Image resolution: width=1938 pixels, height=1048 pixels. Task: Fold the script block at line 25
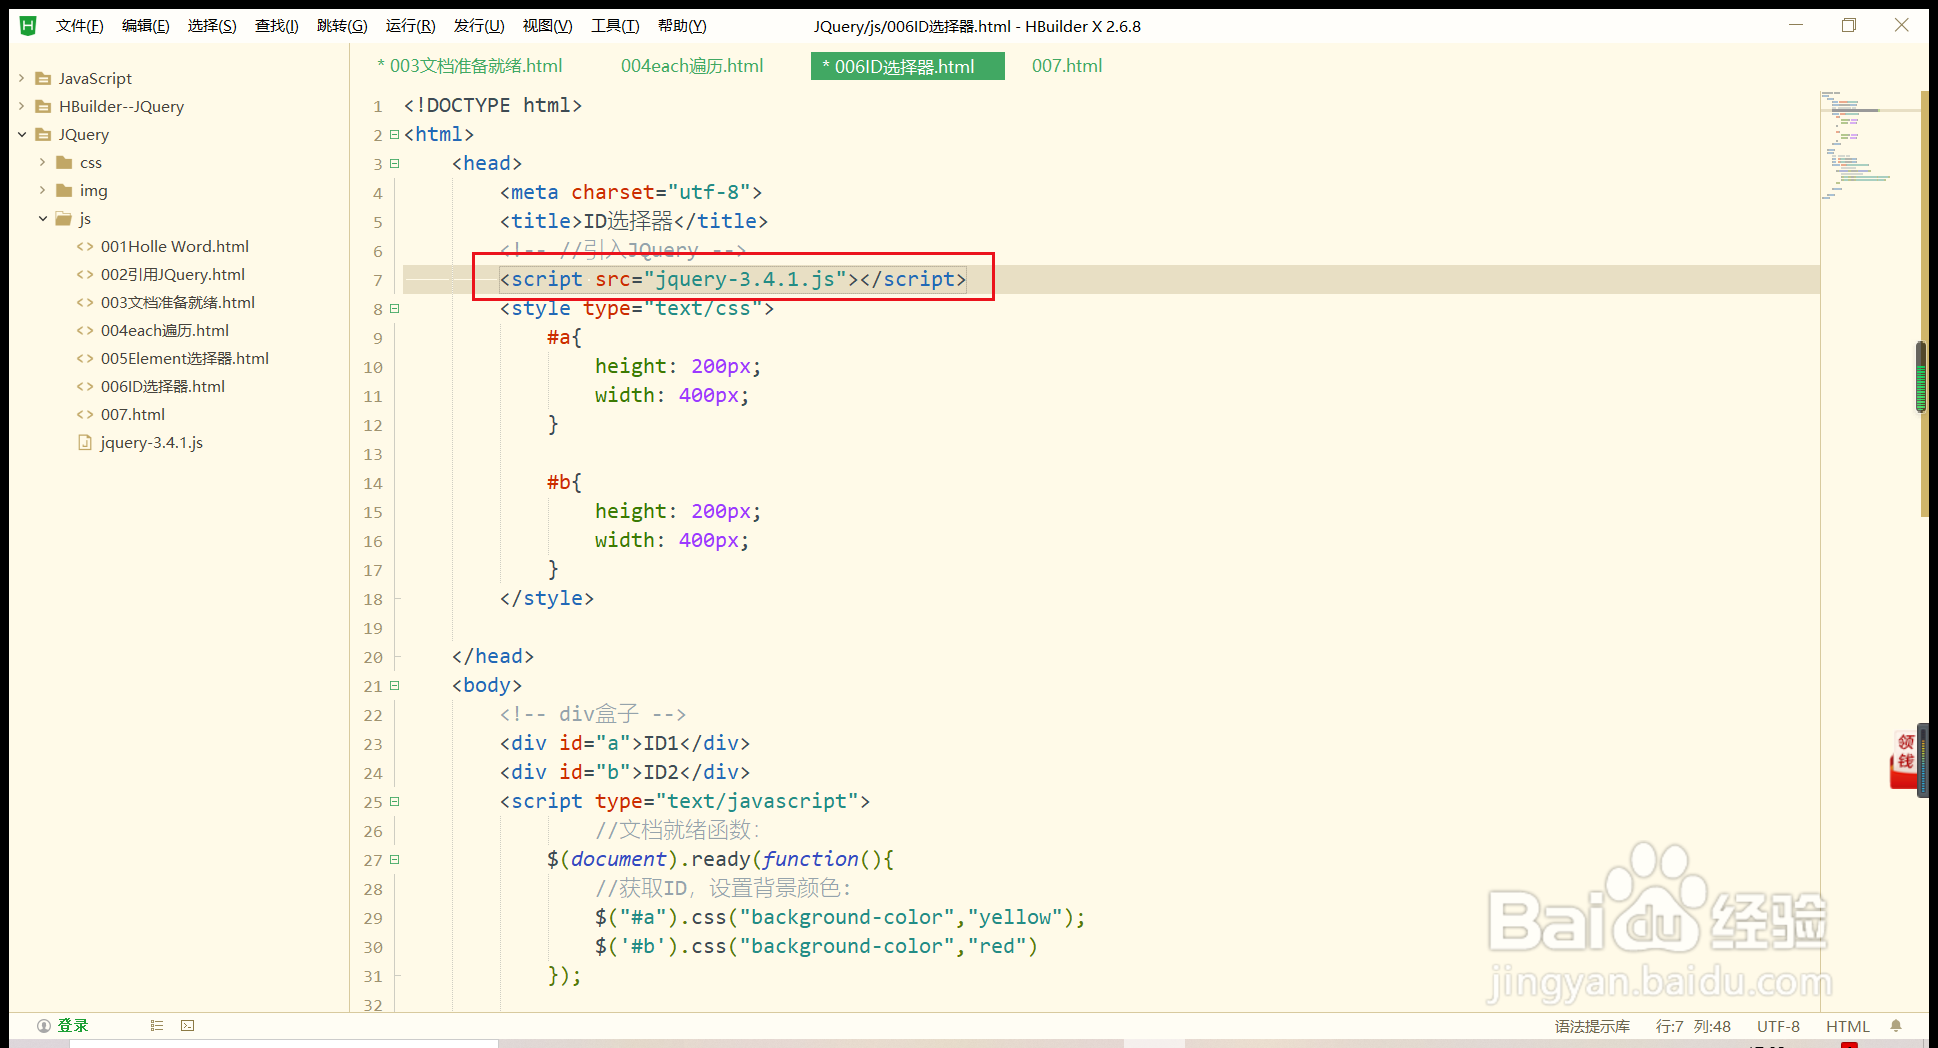[395, 801]
